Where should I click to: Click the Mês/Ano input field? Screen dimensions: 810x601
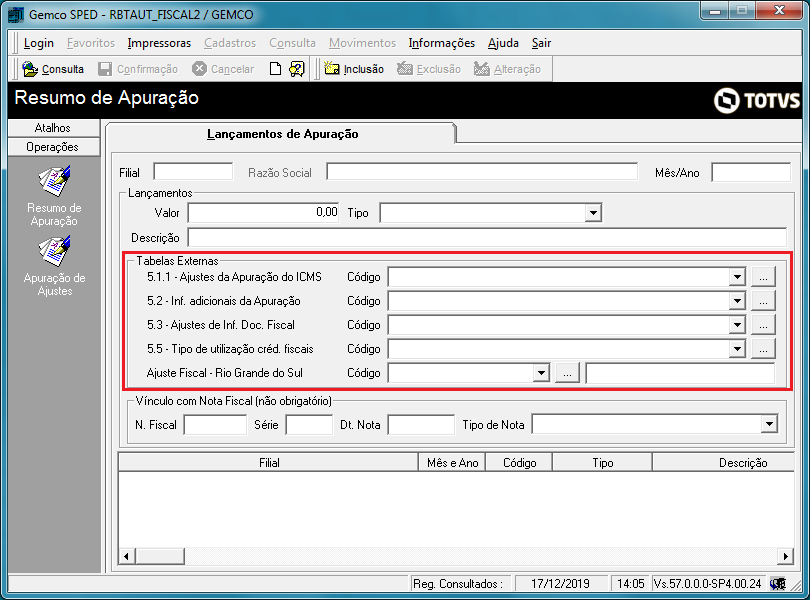pyautogui.click(x=751, y=172)
